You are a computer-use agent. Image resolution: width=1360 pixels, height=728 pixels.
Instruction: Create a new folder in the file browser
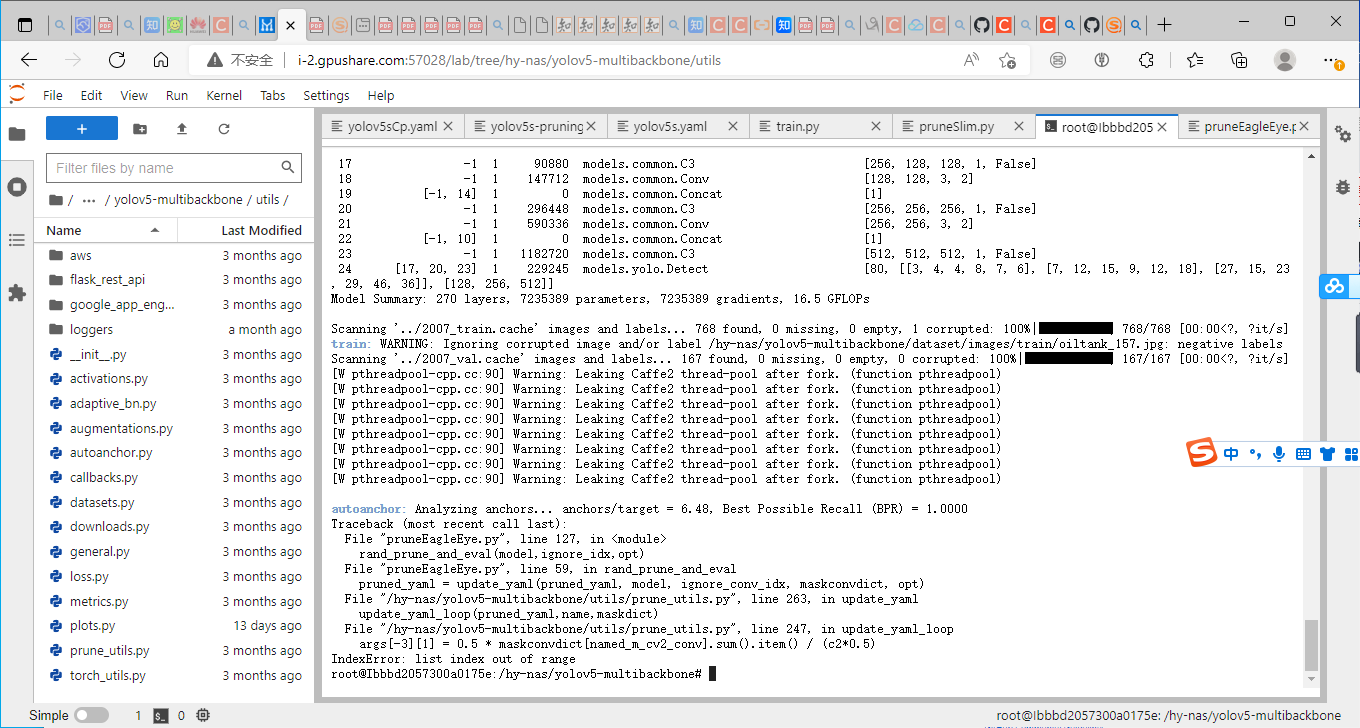tap(139, 128)
